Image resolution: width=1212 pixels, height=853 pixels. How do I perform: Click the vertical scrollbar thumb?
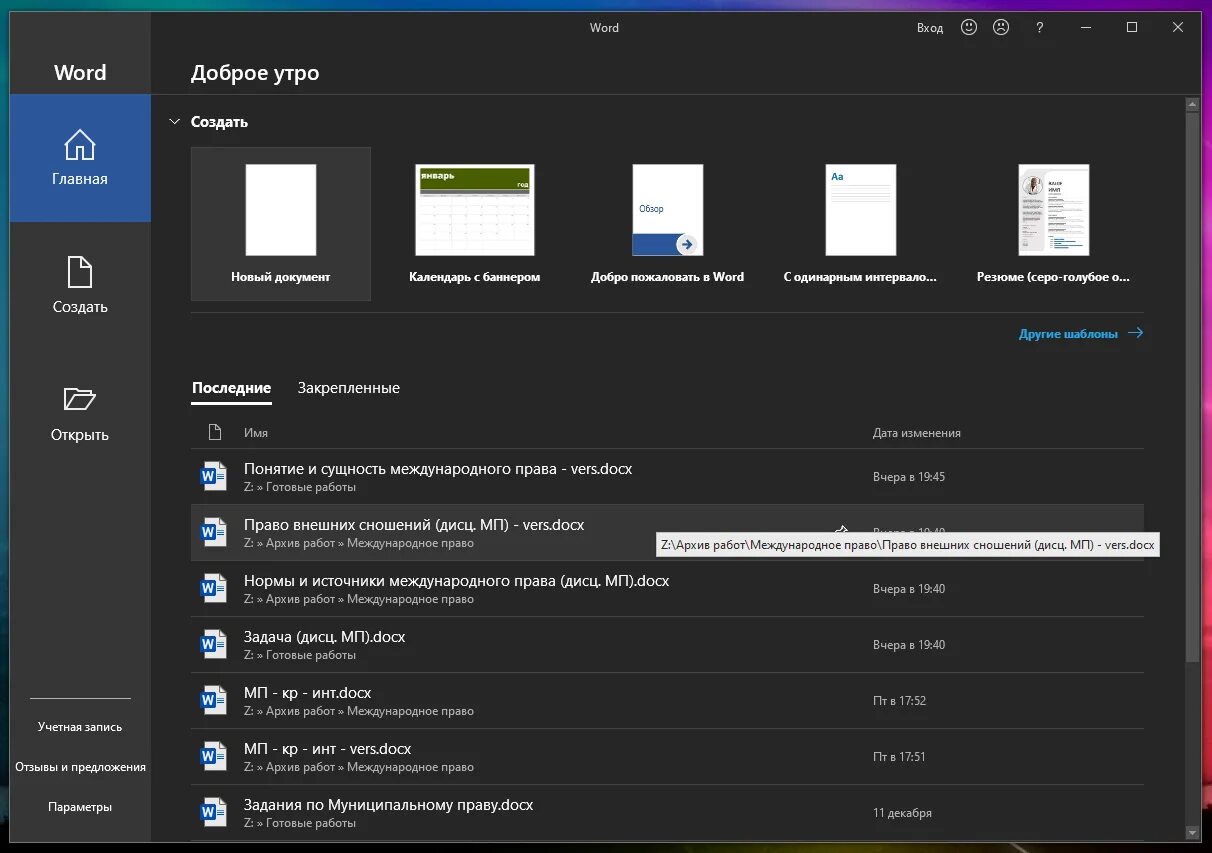[x=1192, y=385]
